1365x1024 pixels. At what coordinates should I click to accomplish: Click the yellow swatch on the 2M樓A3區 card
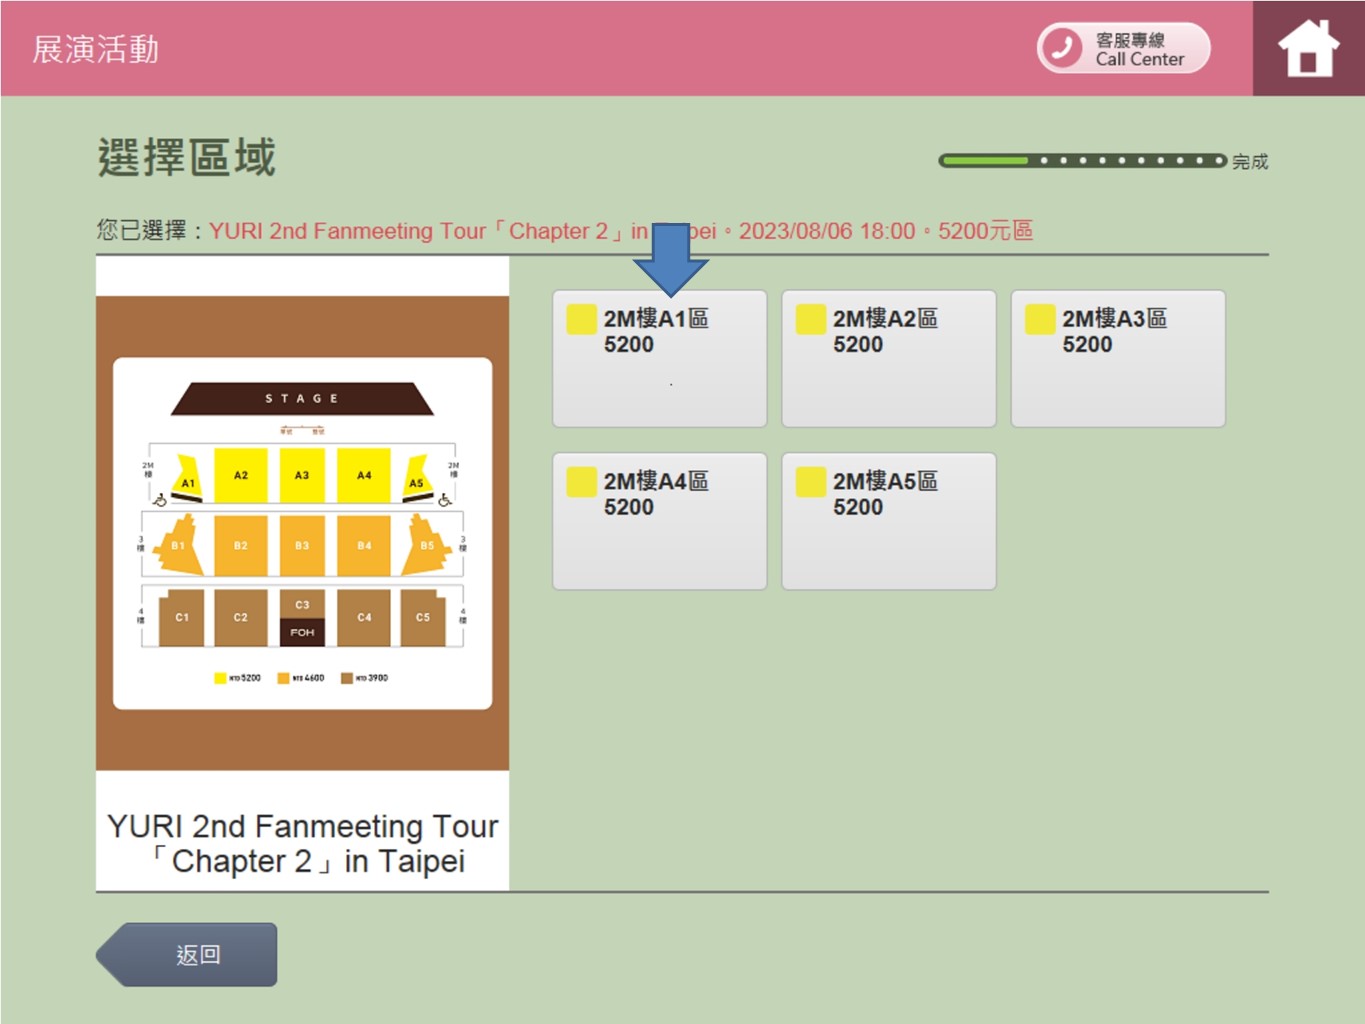click(x=1040, y=319)
